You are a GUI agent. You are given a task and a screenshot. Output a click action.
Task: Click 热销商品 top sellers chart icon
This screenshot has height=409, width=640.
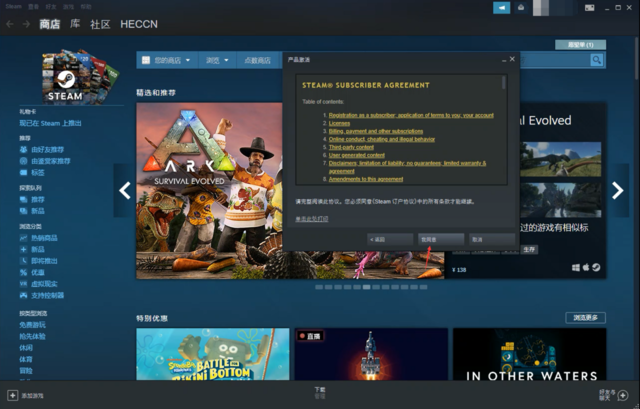24,238
